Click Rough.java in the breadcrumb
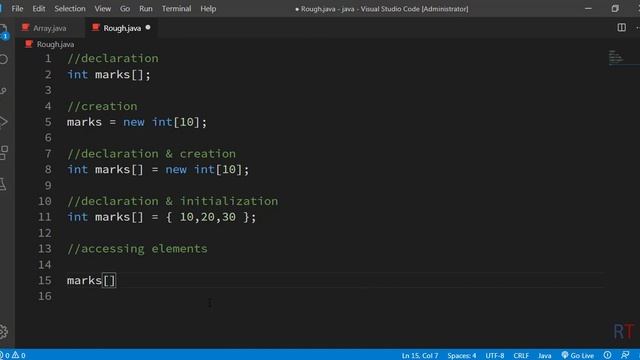This screenshot has height=360, width=640. coord(55,44)
